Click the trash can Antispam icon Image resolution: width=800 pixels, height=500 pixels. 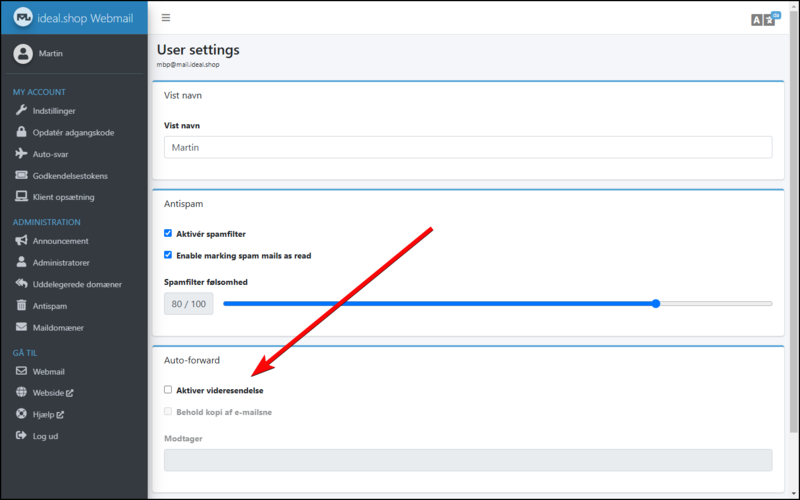pos(21,305)
